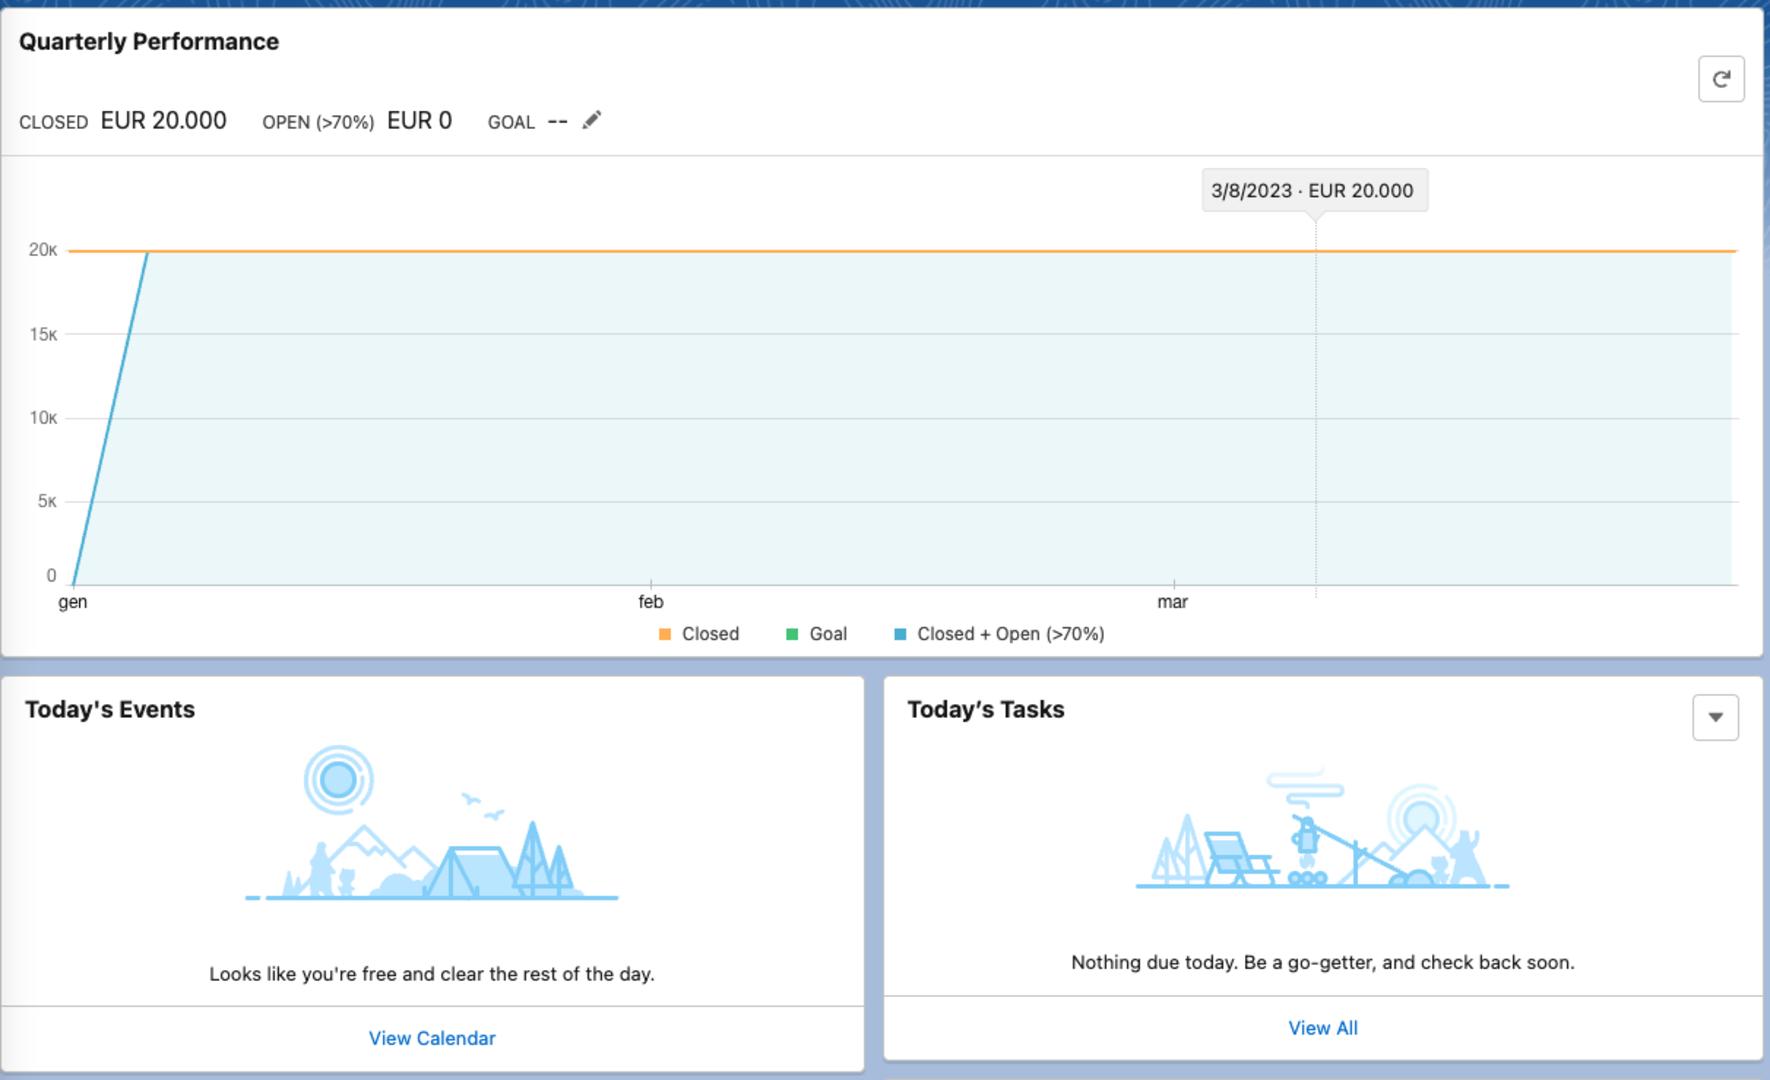Select the GOAL label in the summary row
The image size is (1770, 1080).
(x=511, y=123)
